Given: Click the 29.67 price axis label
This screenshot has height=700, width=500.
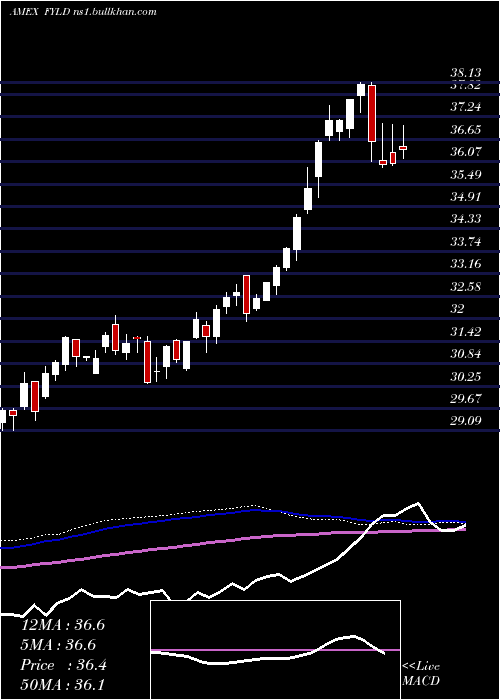Looking at the screenshot, I should coord(466,399).
